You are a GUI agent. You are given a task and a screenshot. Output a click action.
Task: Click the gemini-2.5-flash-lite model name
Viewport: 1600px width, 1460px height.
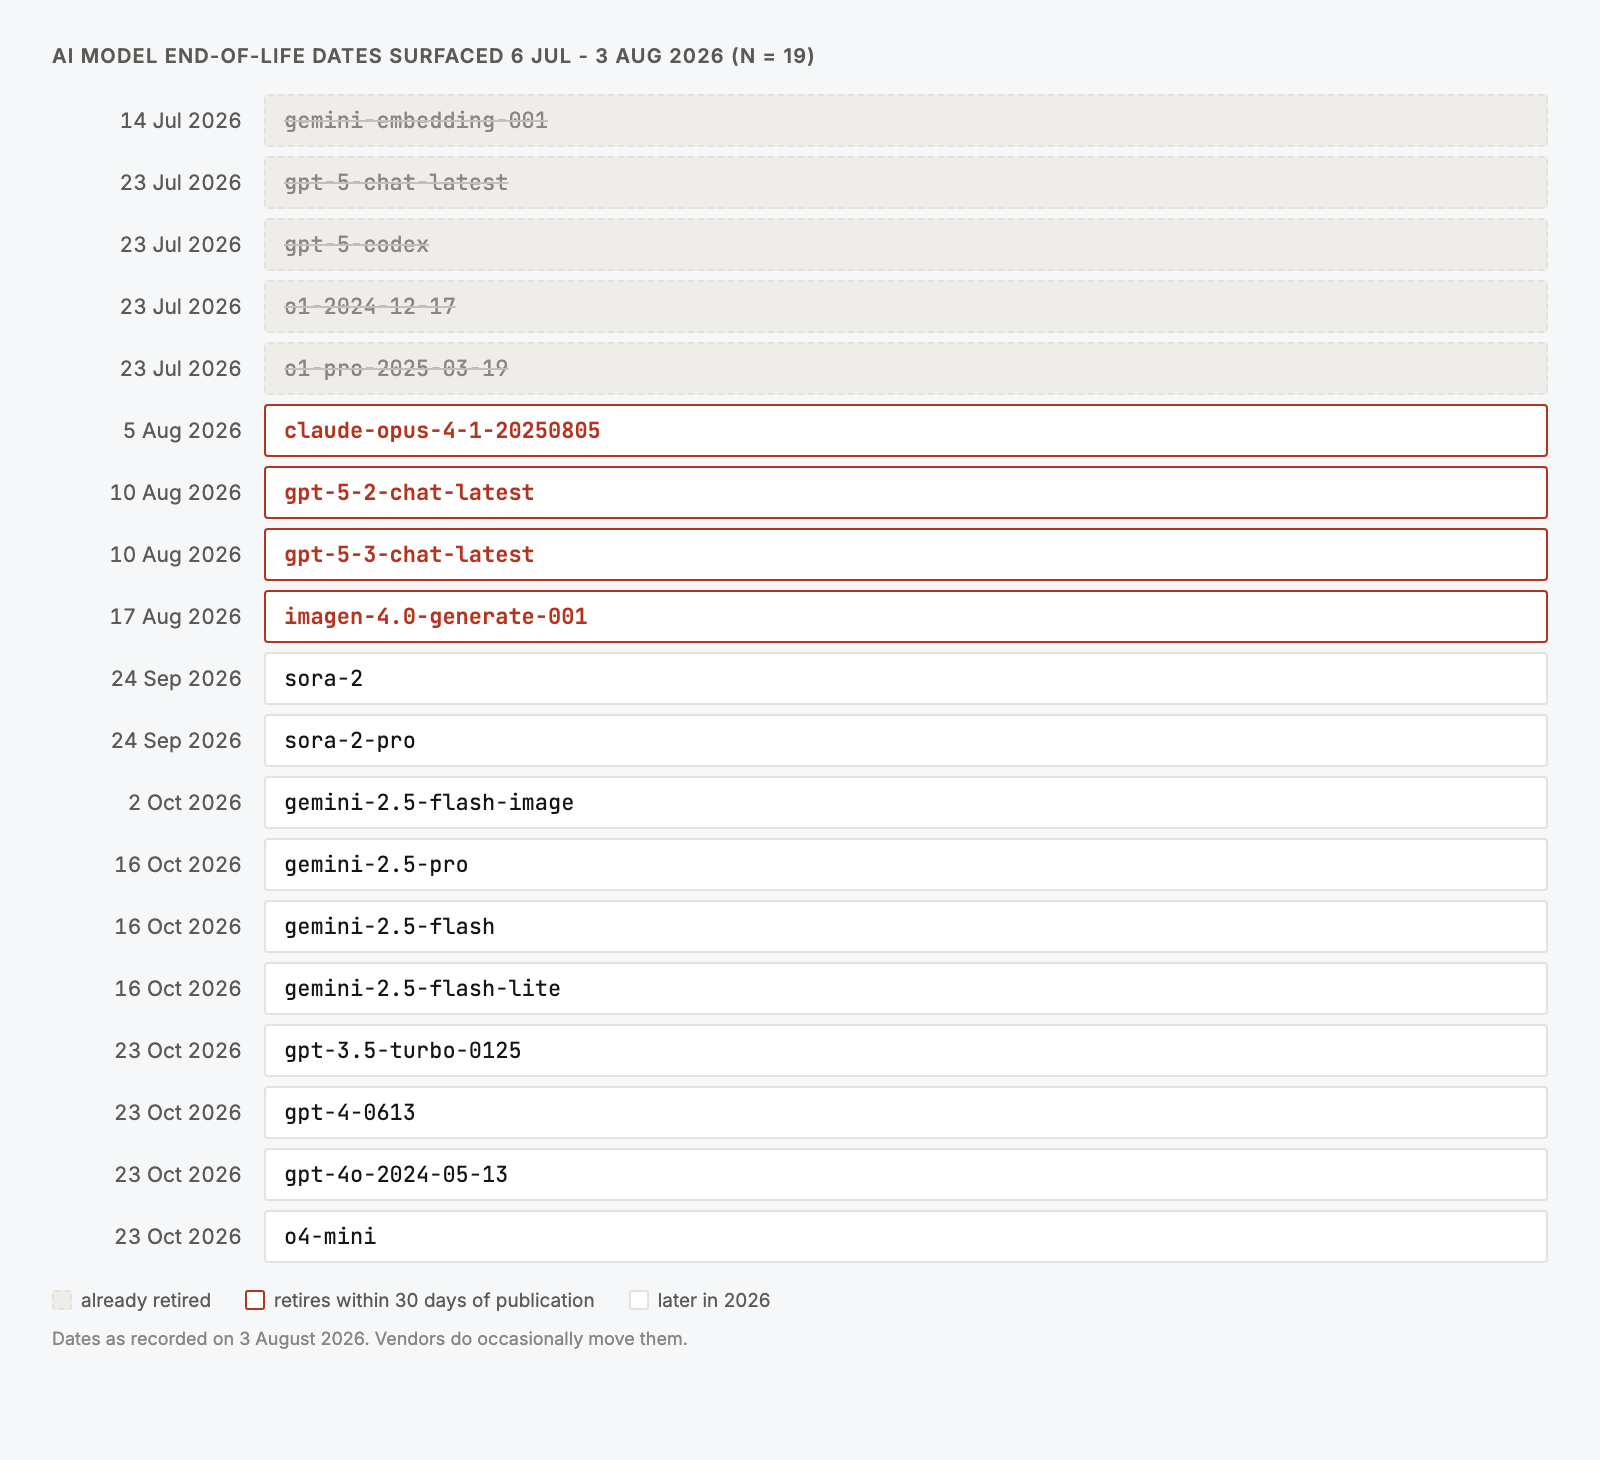(422, 989)
